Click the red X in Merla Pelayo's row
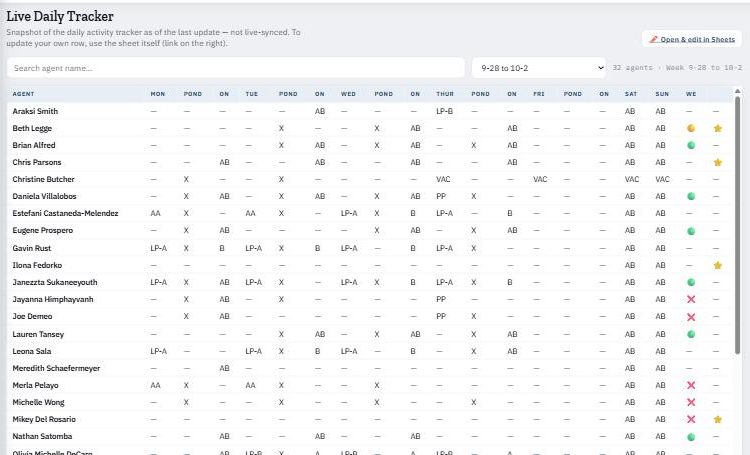The height and width of the screenshot is (455, 750). click(691, 385)
